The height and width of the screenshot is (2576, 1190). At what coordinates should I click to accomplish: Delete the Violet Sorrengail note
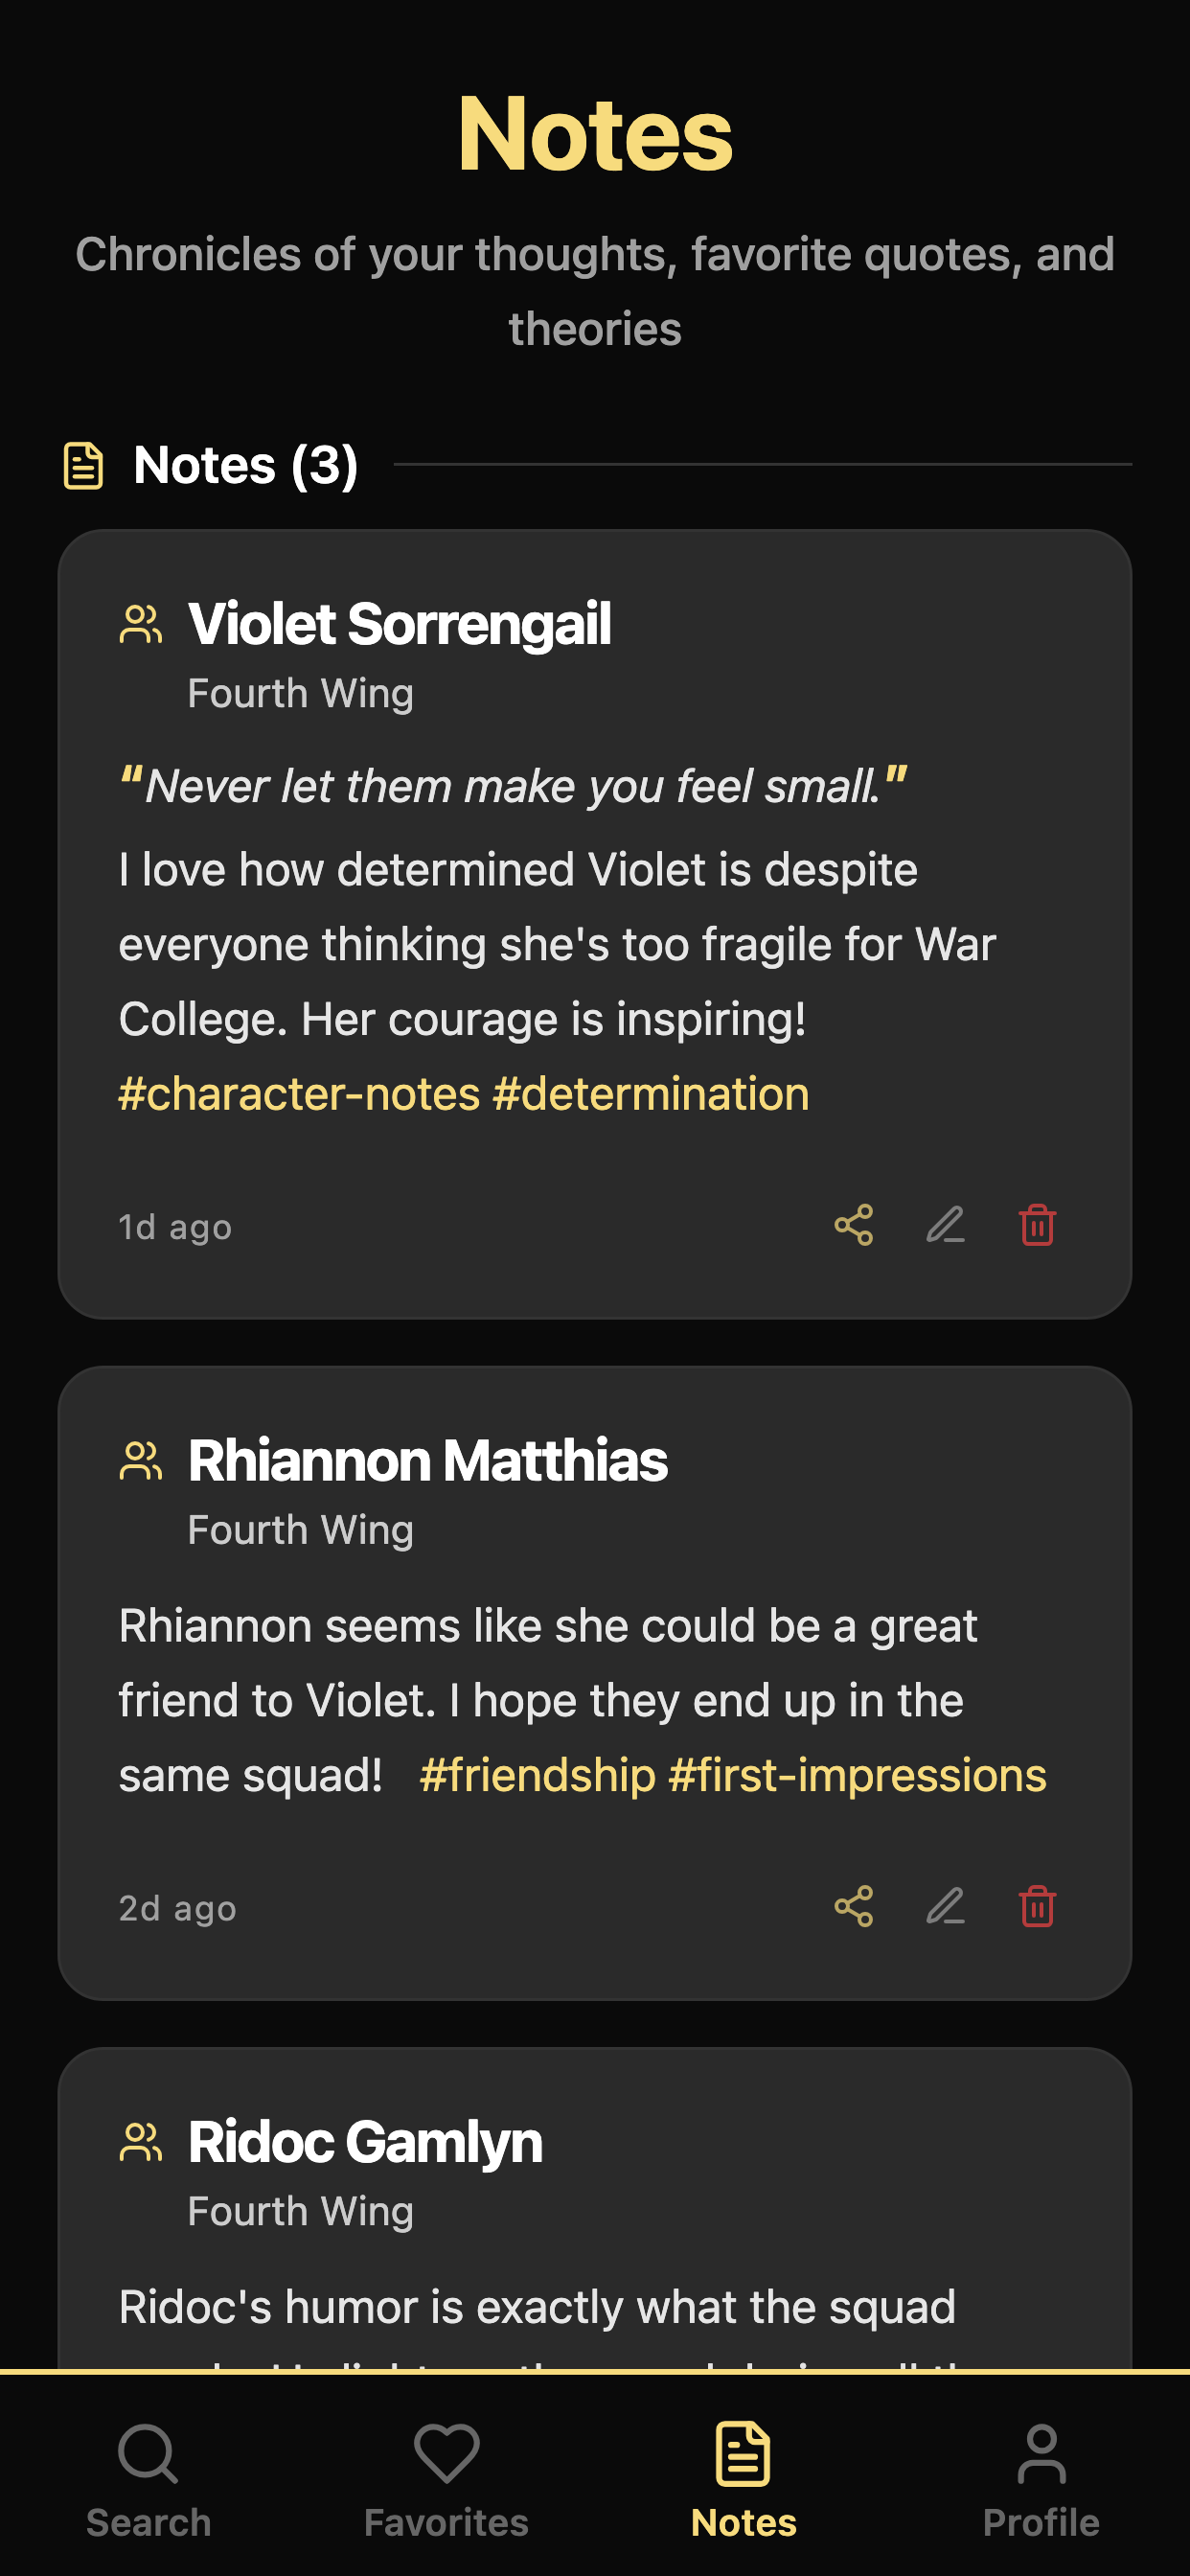coord(1036,1226)
